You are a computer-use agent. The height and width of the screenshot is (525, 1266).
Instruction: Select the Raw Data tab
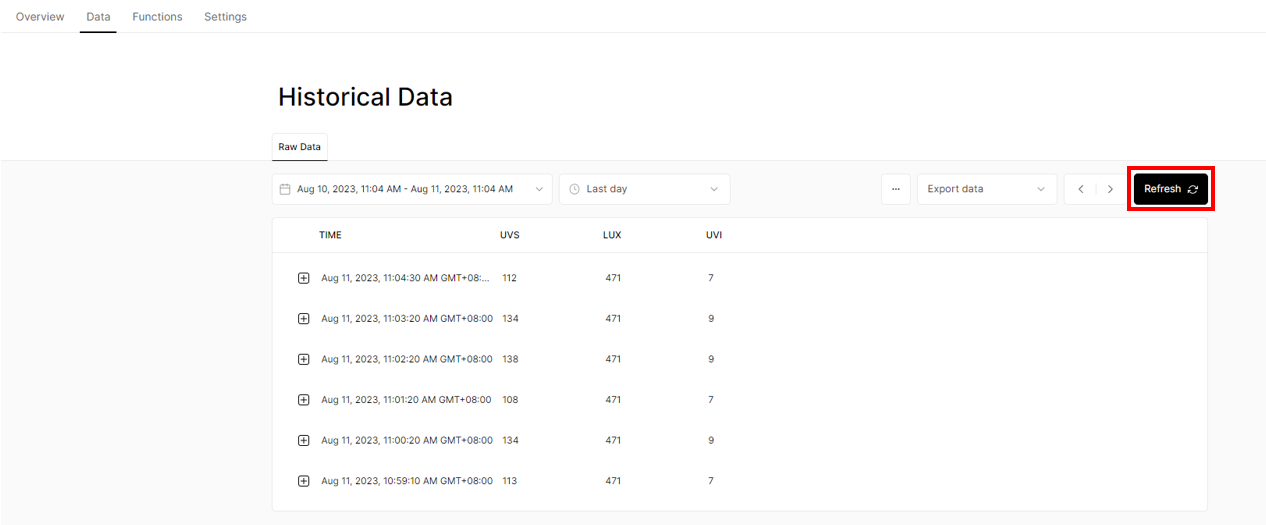coord(300,147)
